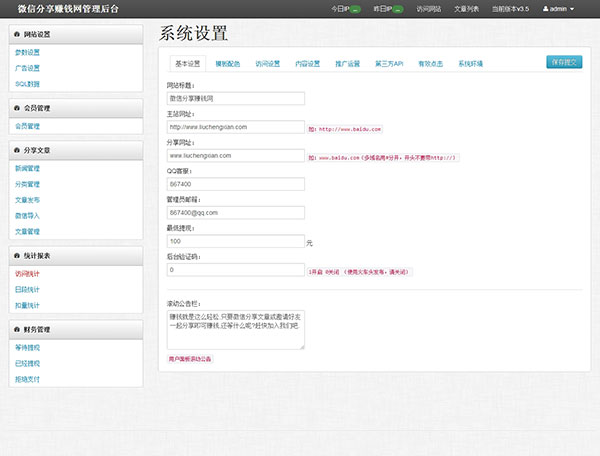This screenshot has width=600, height=456.
Task: Click the admin user icon in top bar
Action: pos(545,8)
